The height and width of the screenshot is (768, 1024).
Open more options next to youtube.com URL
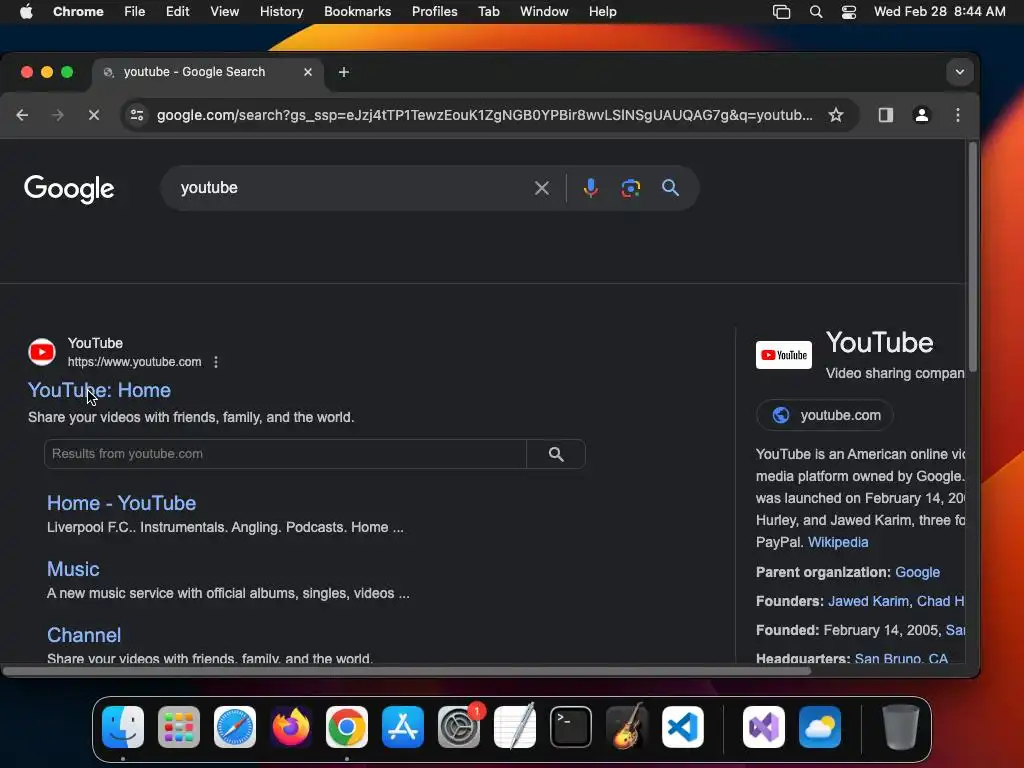point(216,362)
